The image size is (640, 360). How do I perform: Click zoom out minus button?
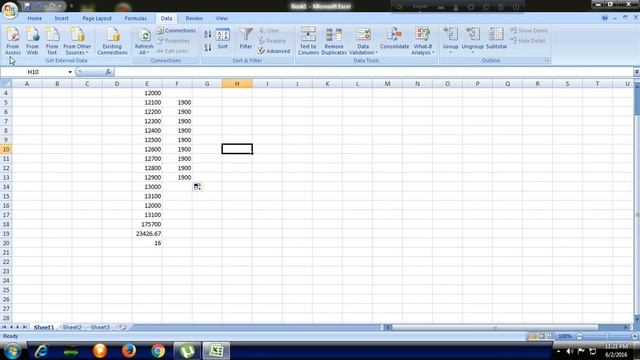coord(579,336)
